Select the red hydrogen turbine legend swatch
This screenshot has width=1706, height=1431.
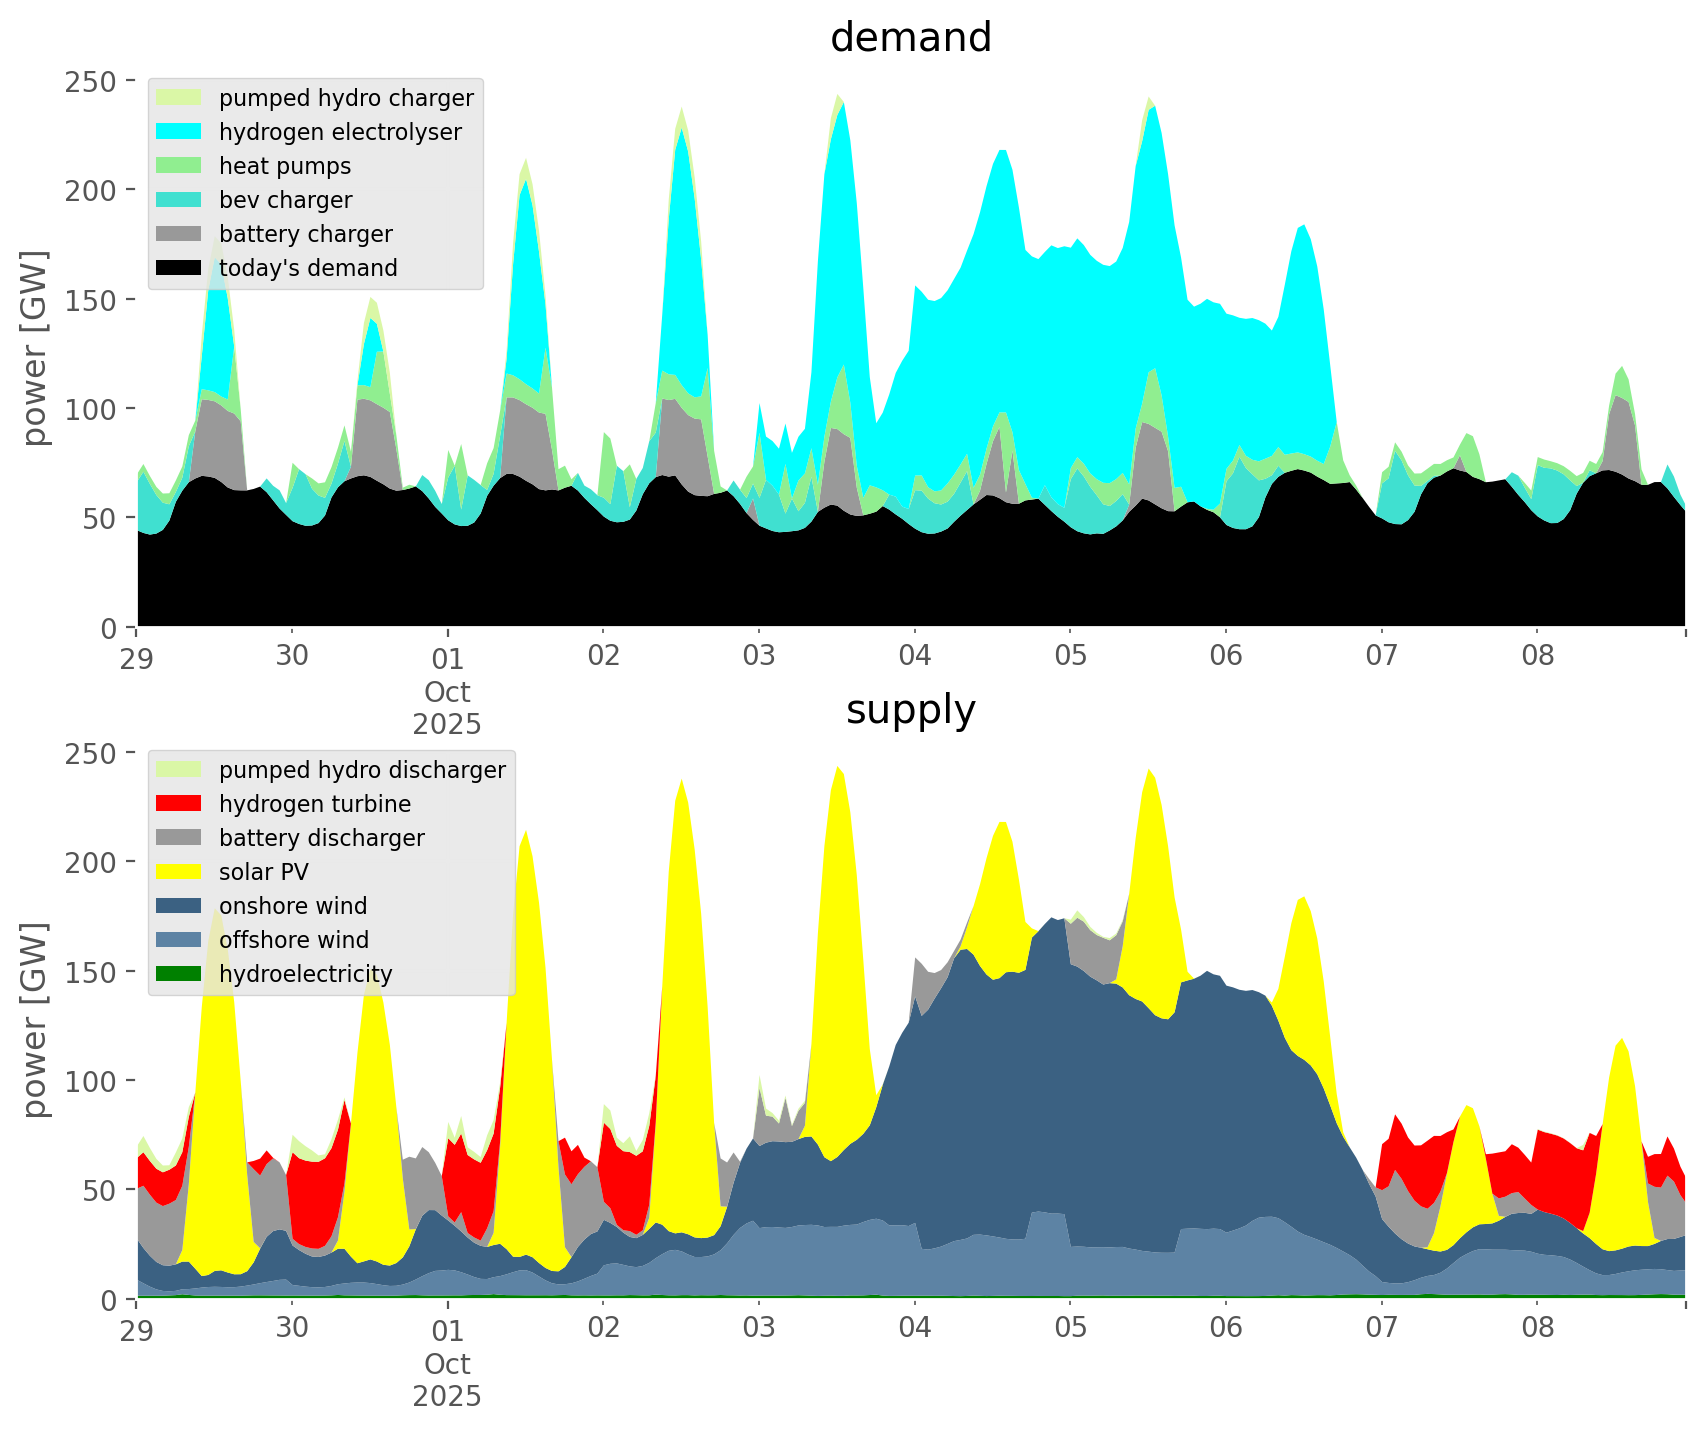(180, 804)
